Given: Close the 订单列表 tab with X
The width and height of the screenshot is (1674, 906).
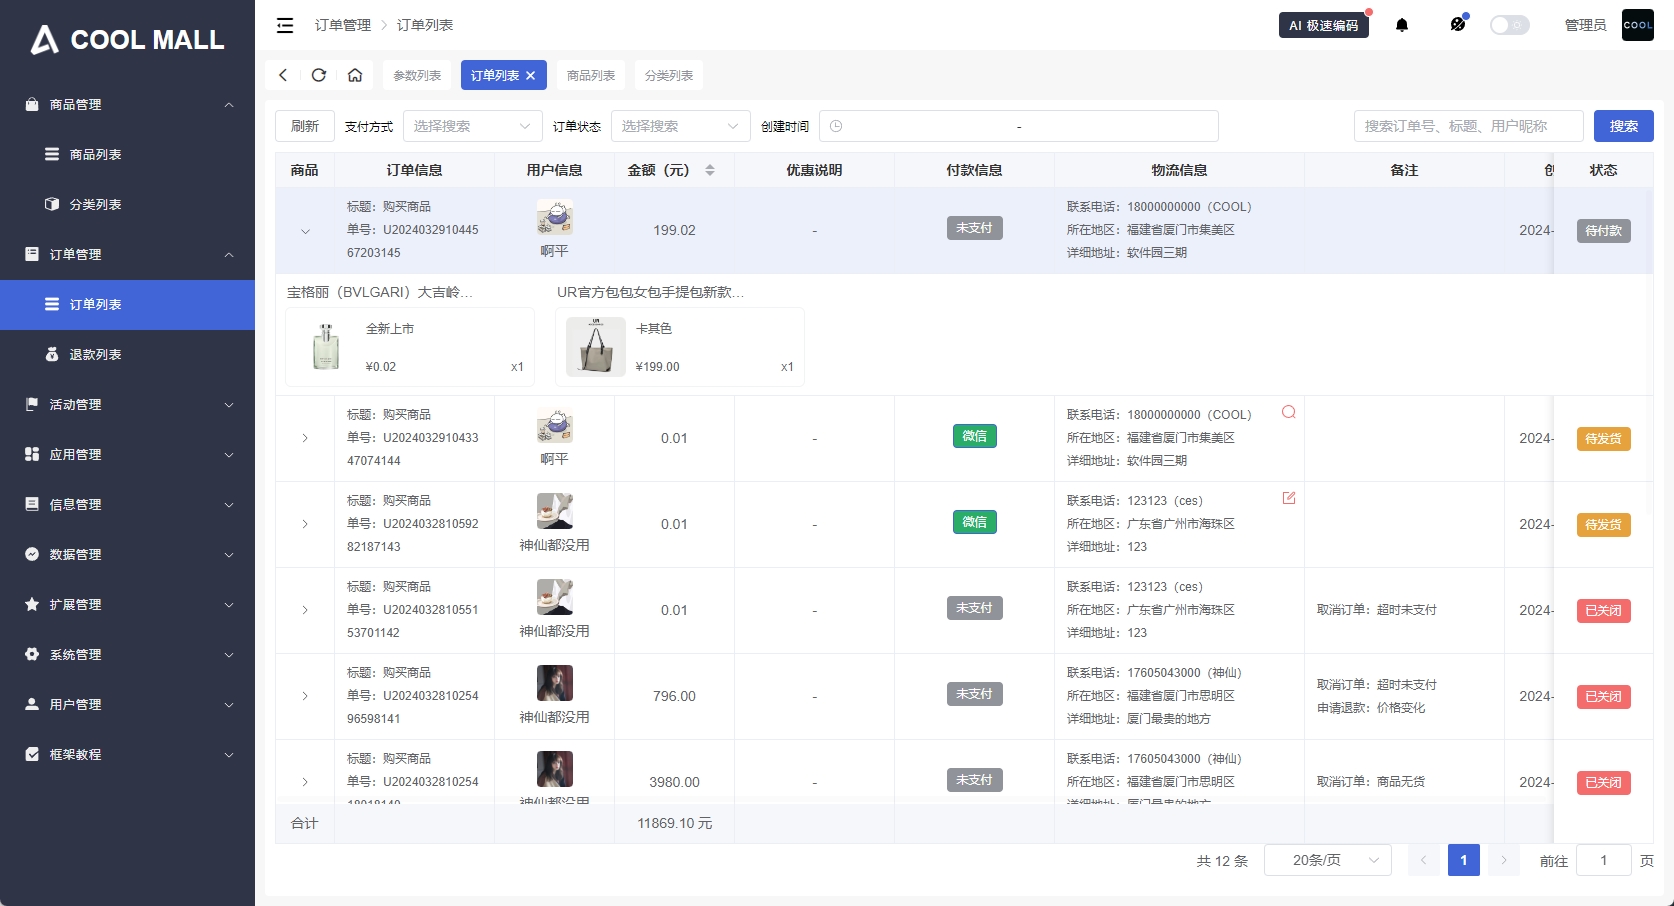Looking at the screenshot, I should click(531, 75).
